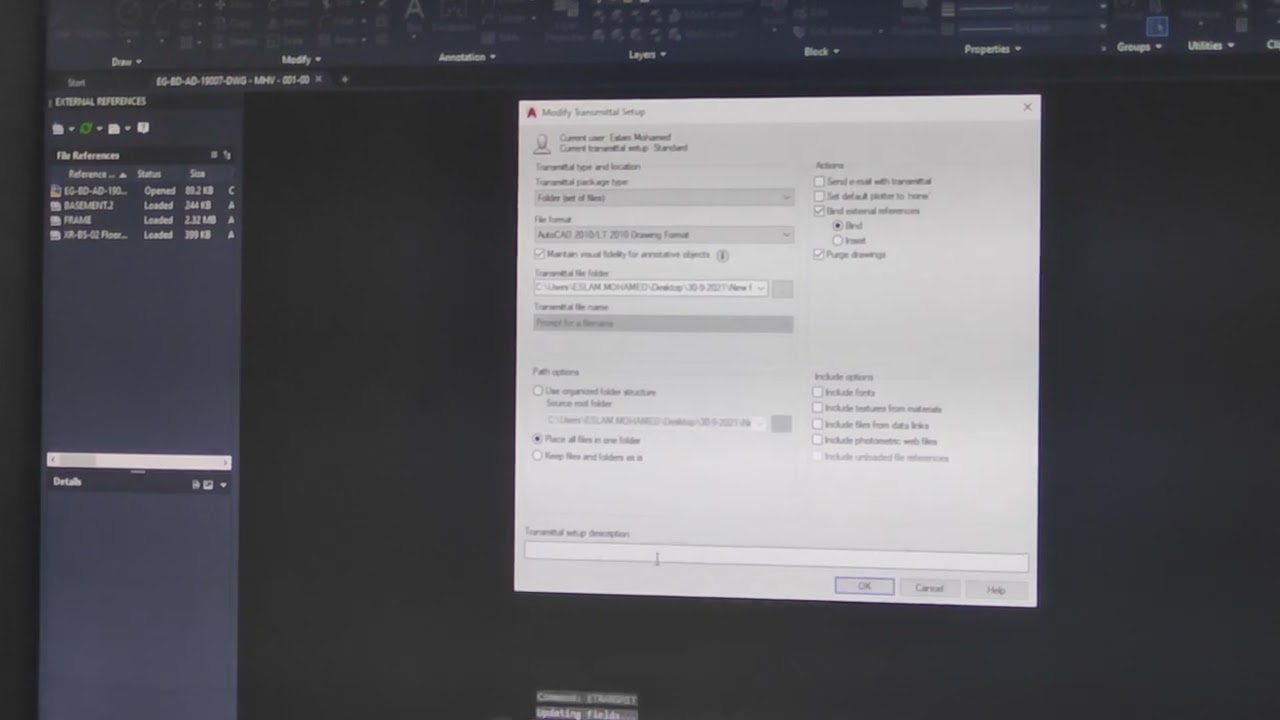This screenshot has width=1280, height=720.
Task: Select Place all files in one folder
Action: 538,439
